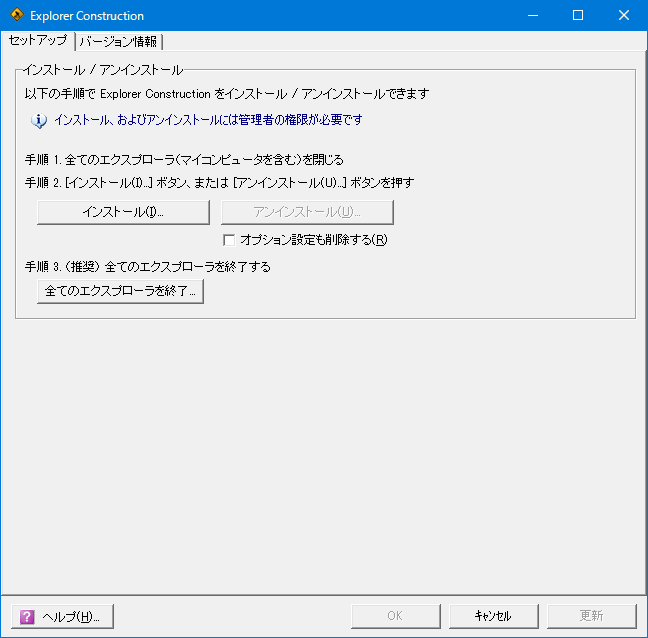This screenshot has width=648, height=638.
Task: Click the キャンセル button
Action: pos(493,616)
